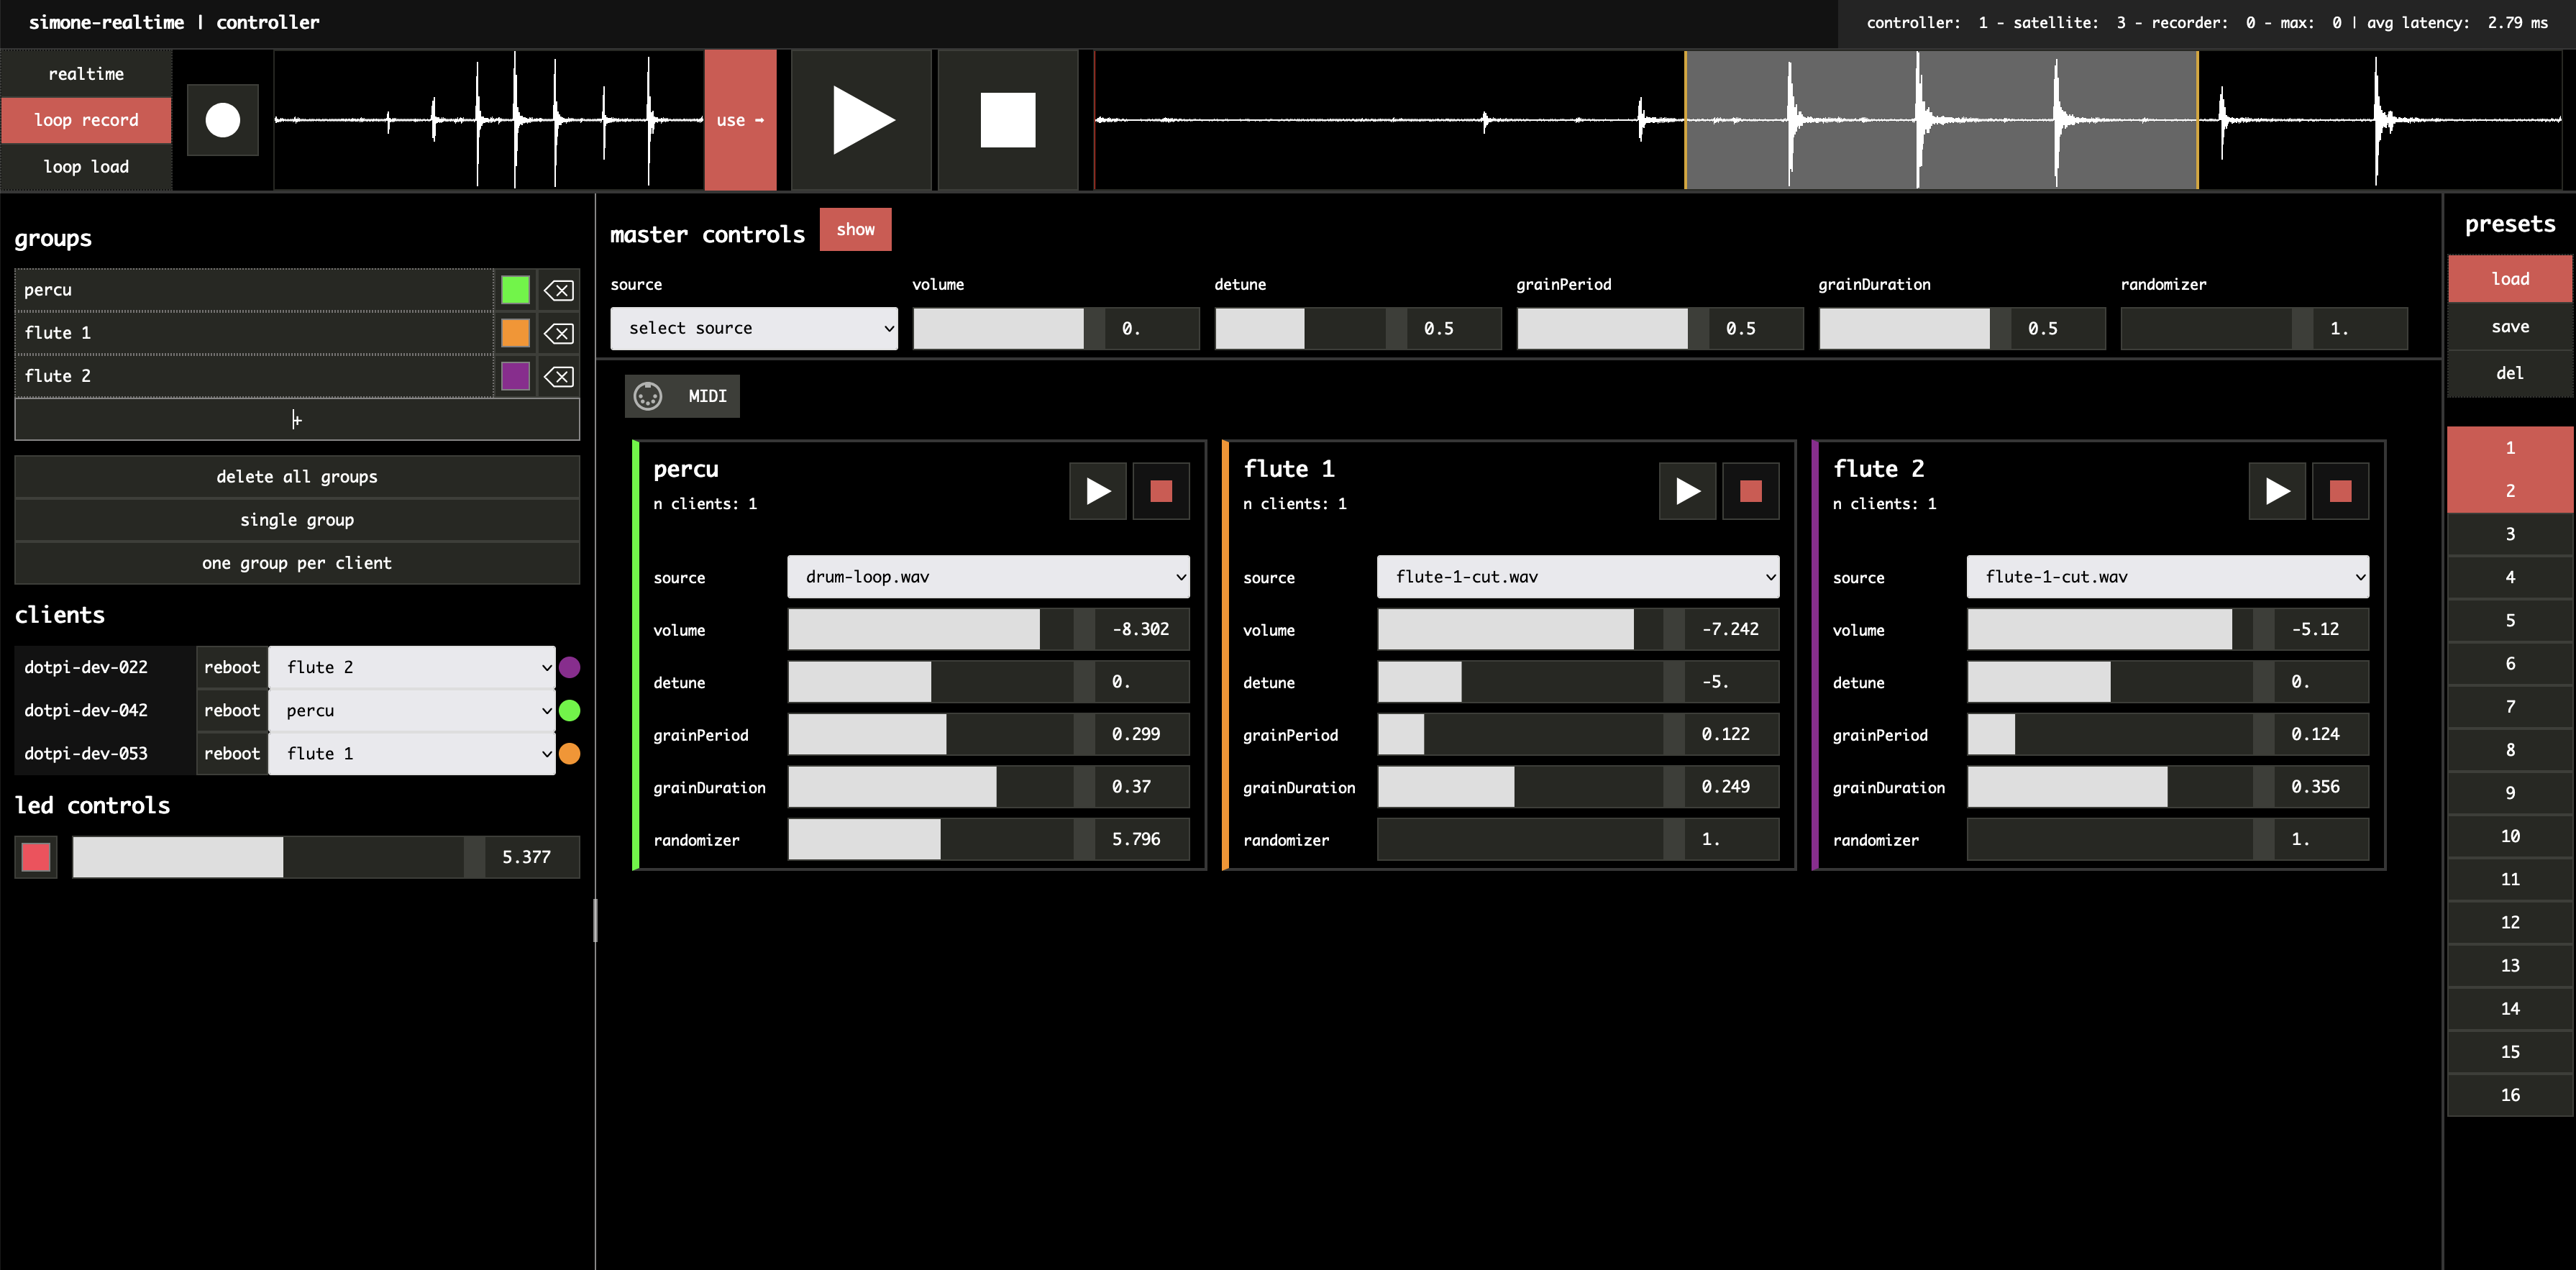Click the large stop square button
This screenshot has width=2576, height=1270.
[1007, 120]
